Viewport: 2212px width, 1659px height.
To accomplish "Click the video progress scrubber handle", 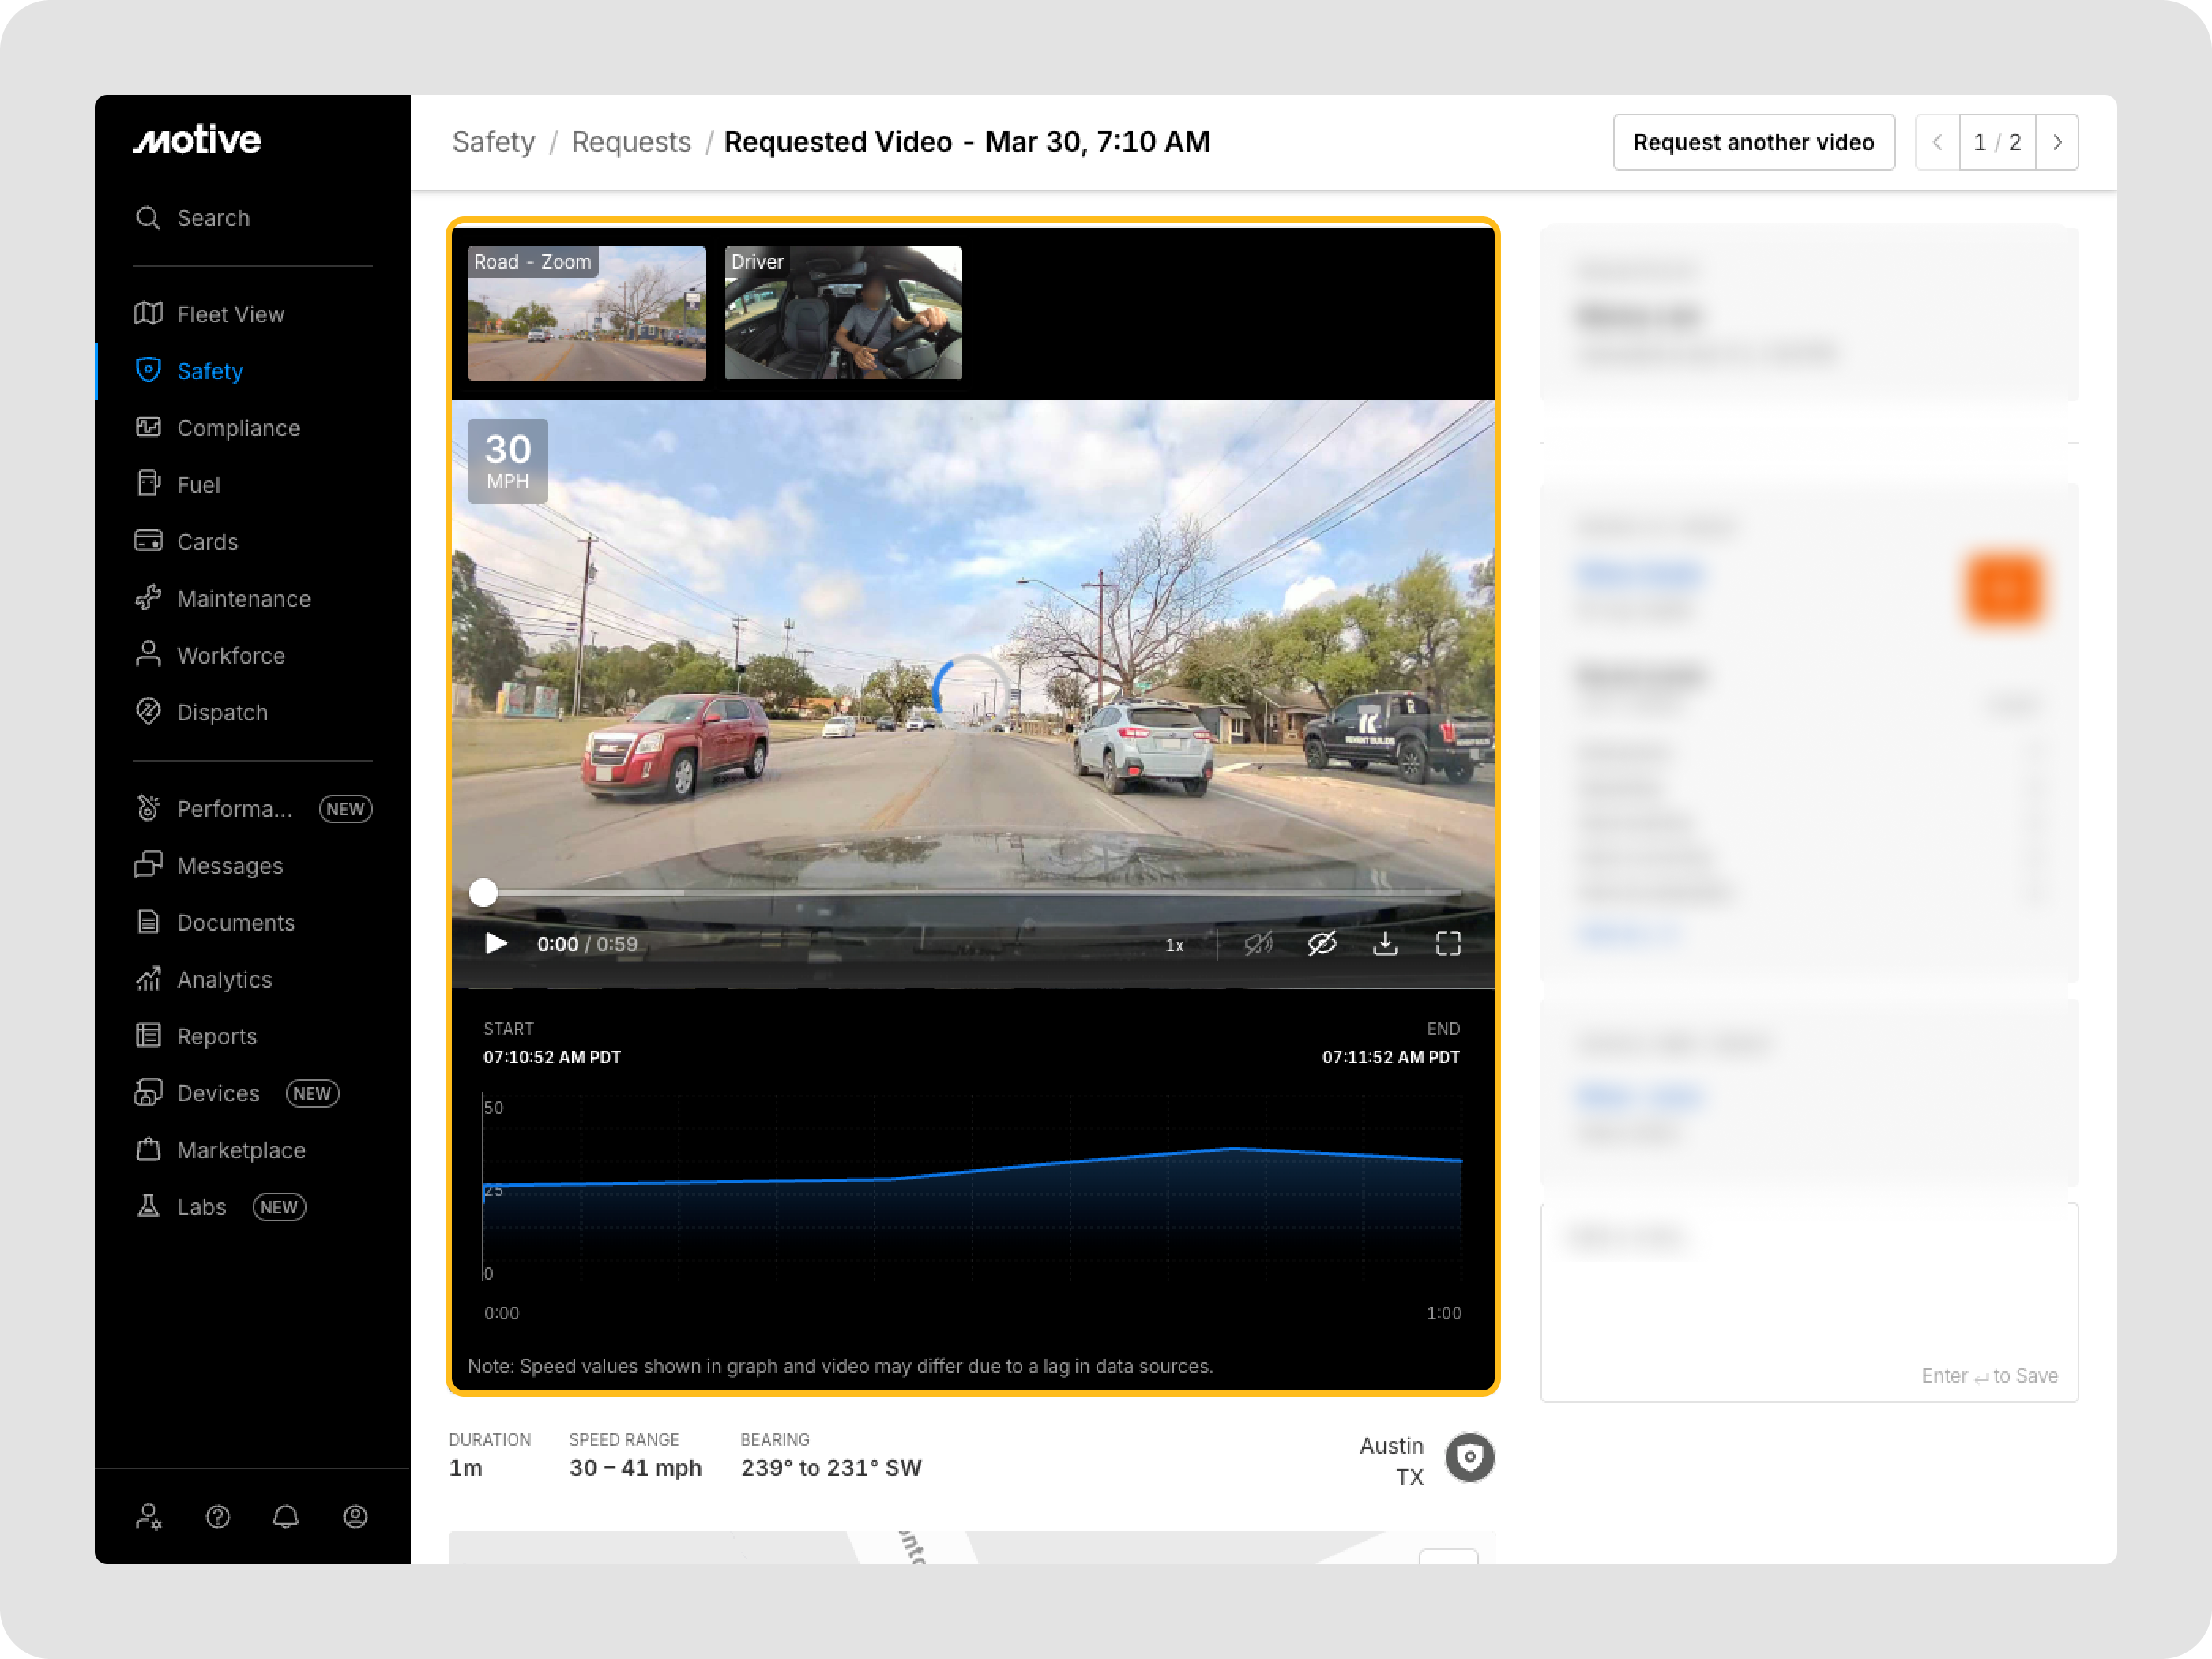I will click(x=483, y=892).
